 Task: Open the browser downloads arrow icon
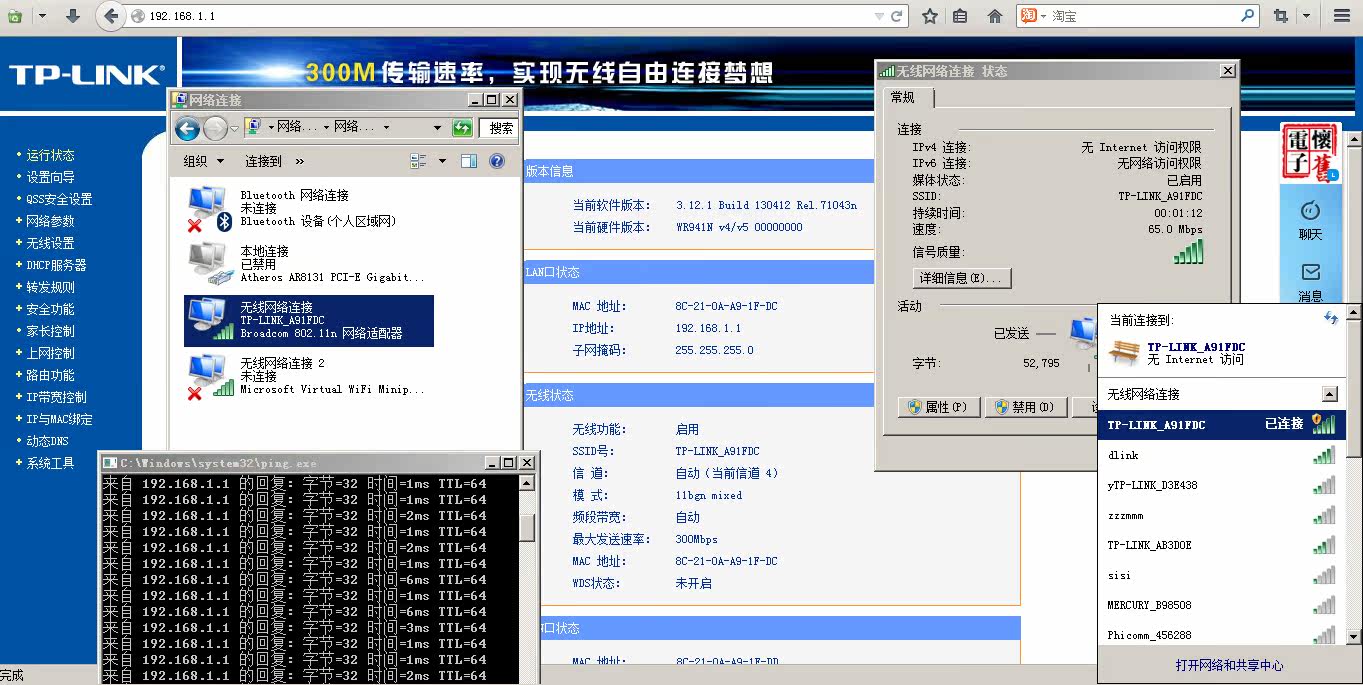[73, 16]
